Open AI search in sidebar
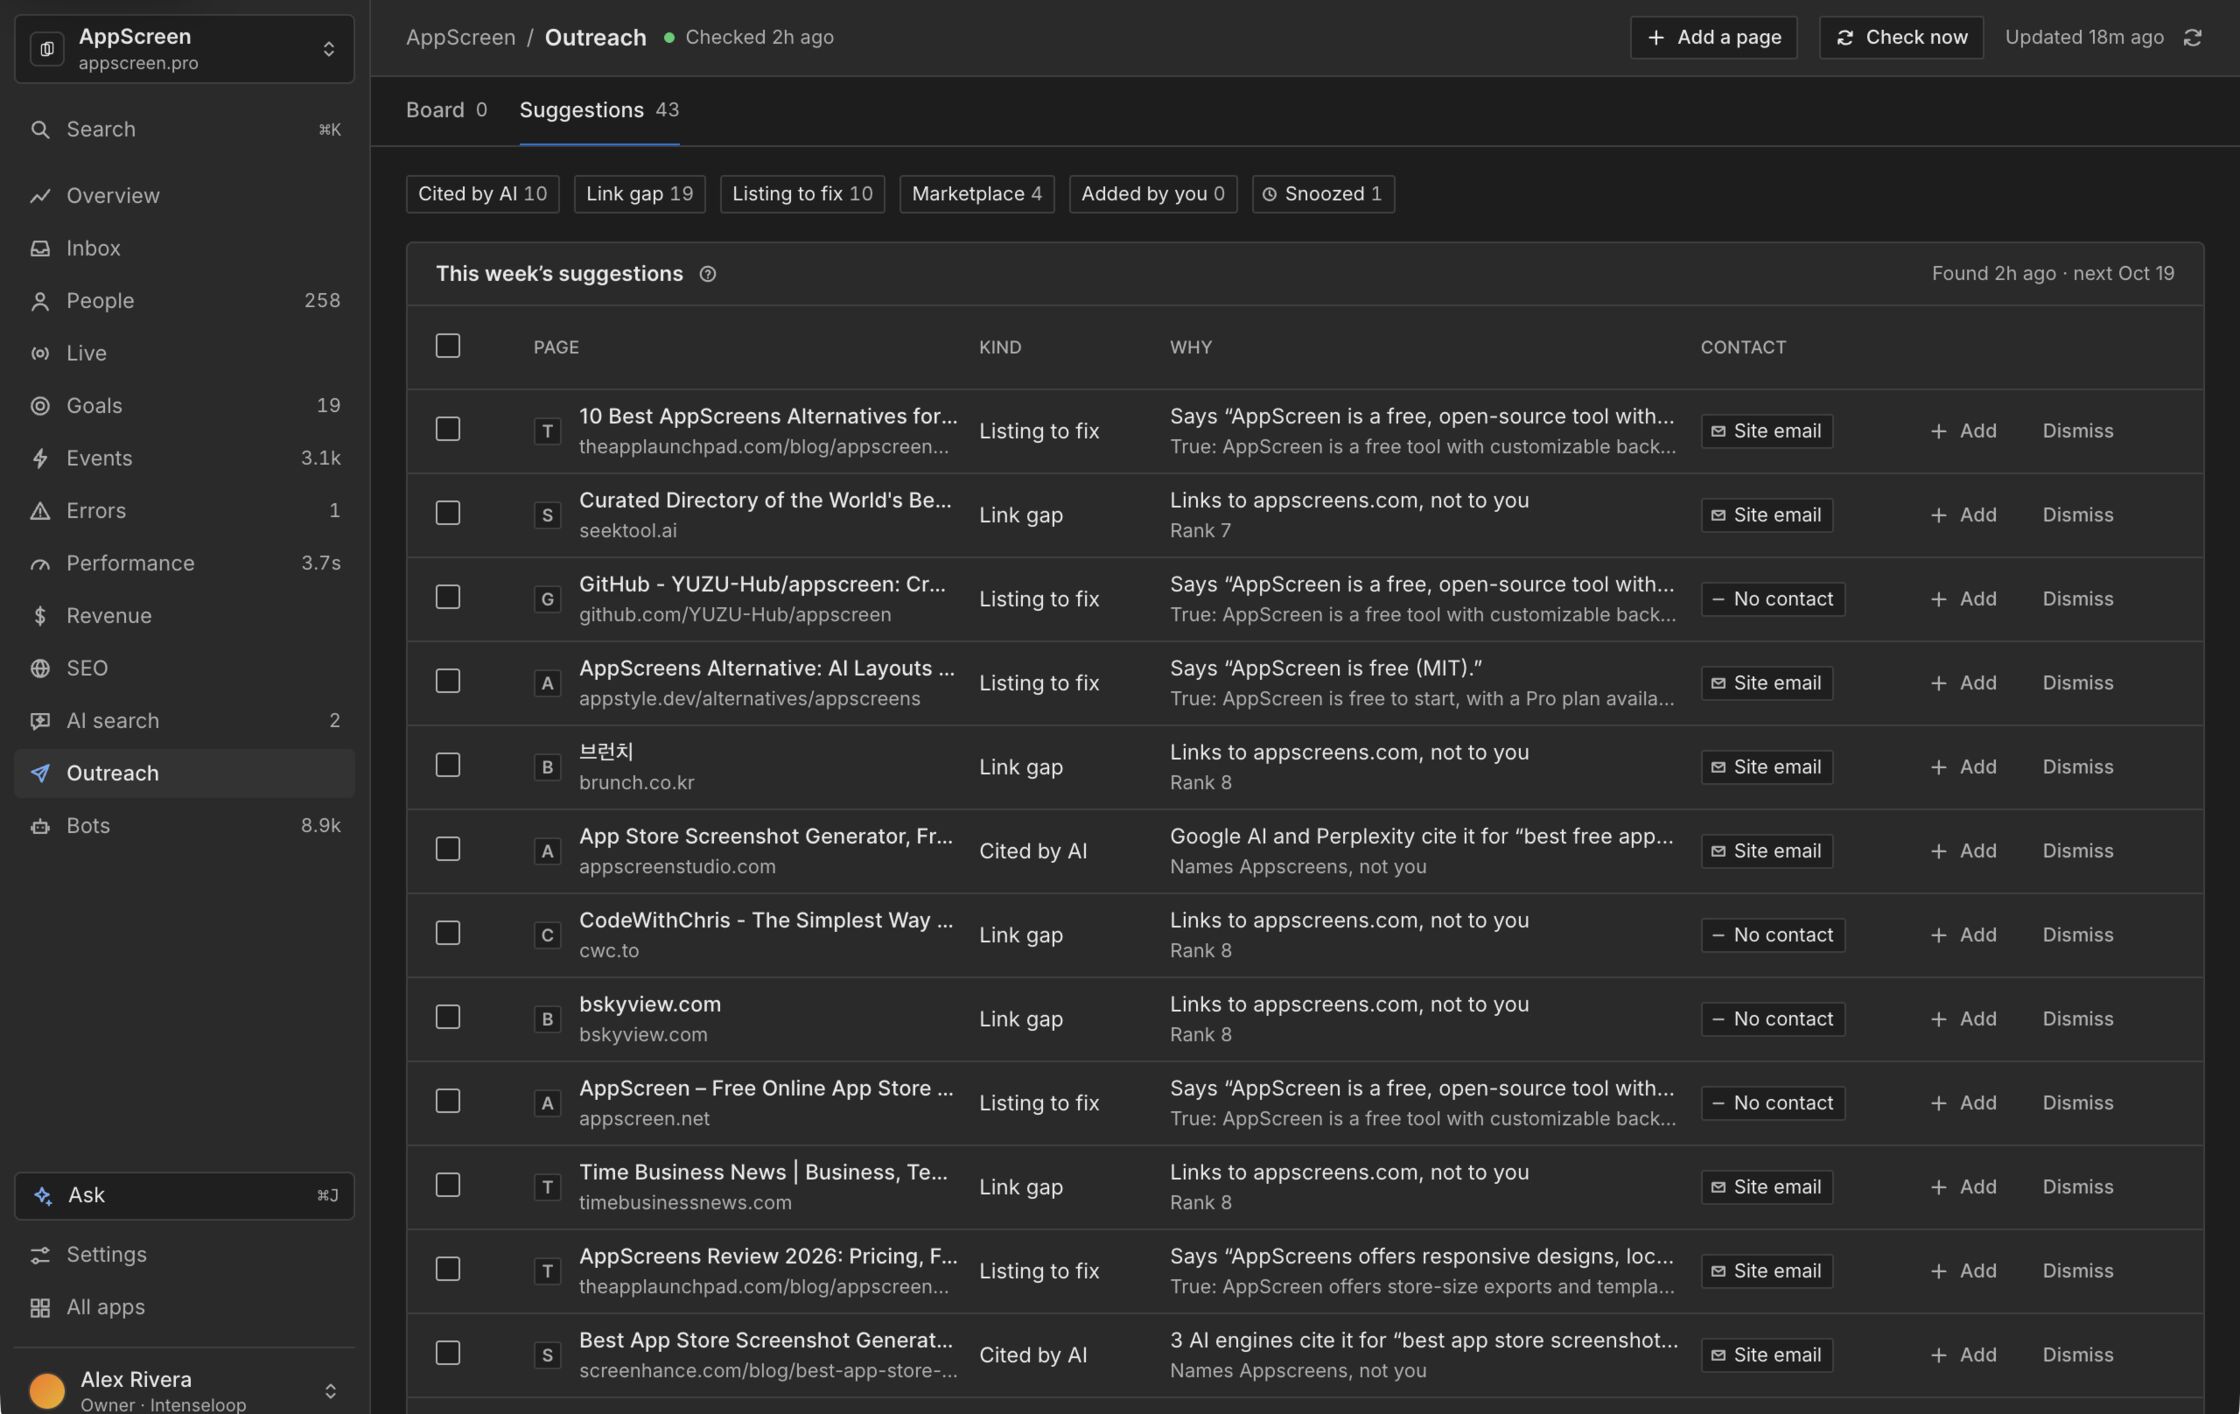2240x1414 pixels. click(x=184, y=721)
